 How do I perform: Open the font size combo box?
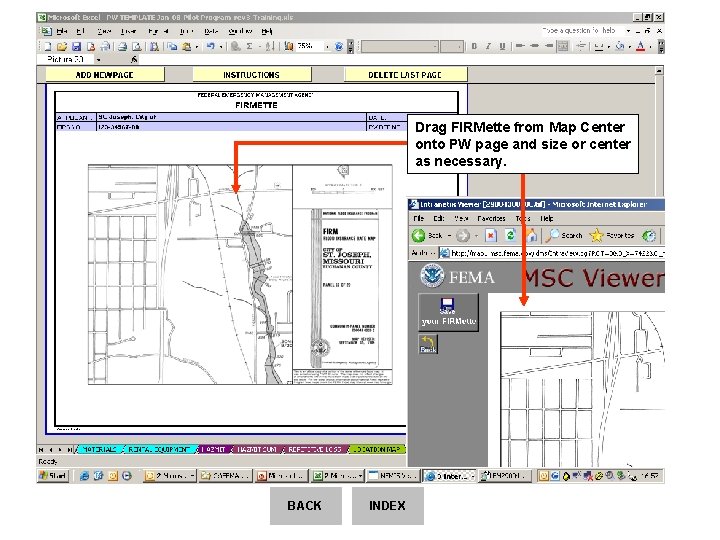[451, 46]
